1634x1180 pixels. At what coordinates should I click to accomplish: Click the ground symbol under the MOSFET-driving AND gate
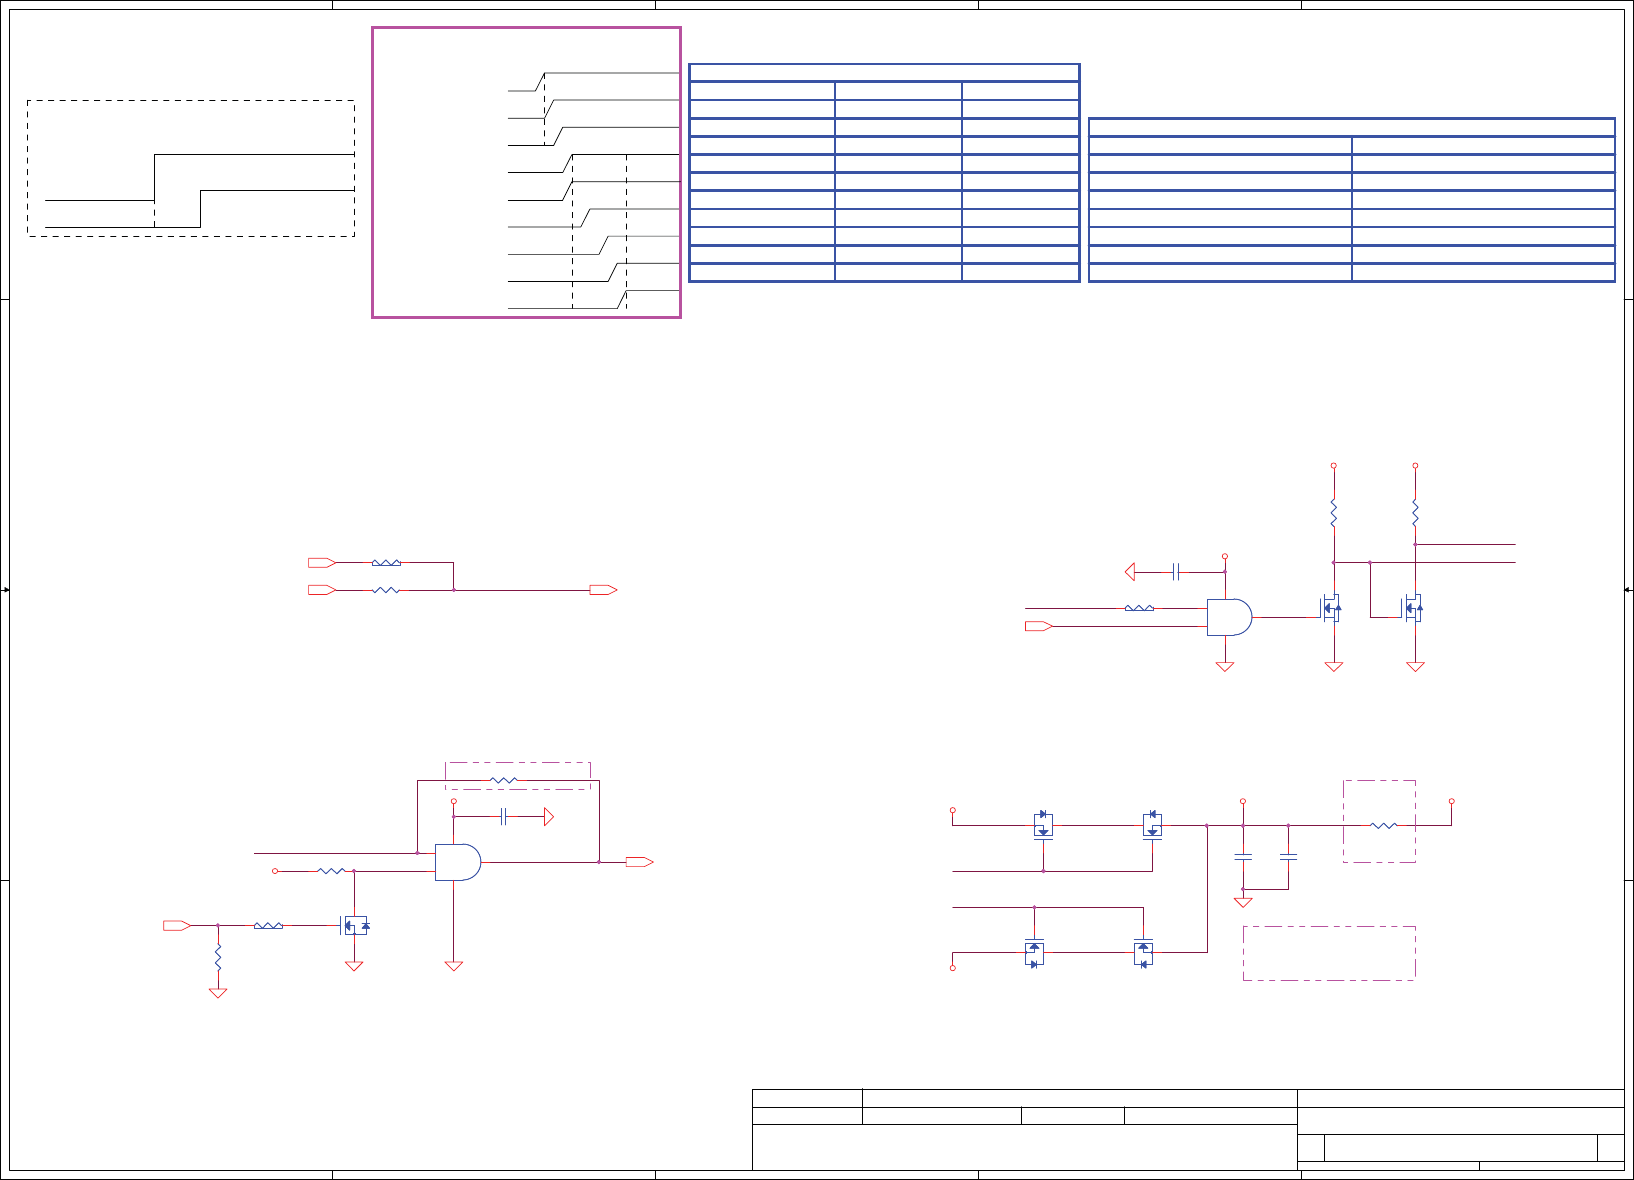tap(1225, 666)
